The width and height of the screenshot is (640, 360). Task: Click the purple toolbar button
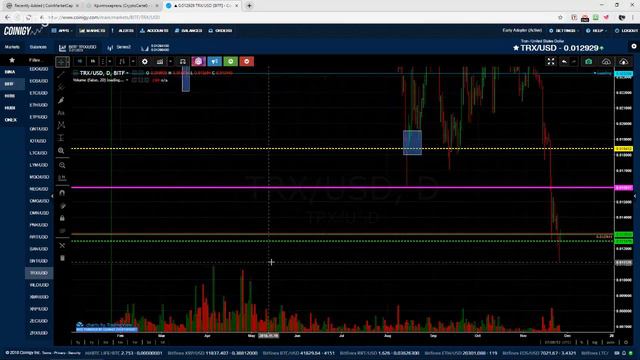(x=198, y=62)
